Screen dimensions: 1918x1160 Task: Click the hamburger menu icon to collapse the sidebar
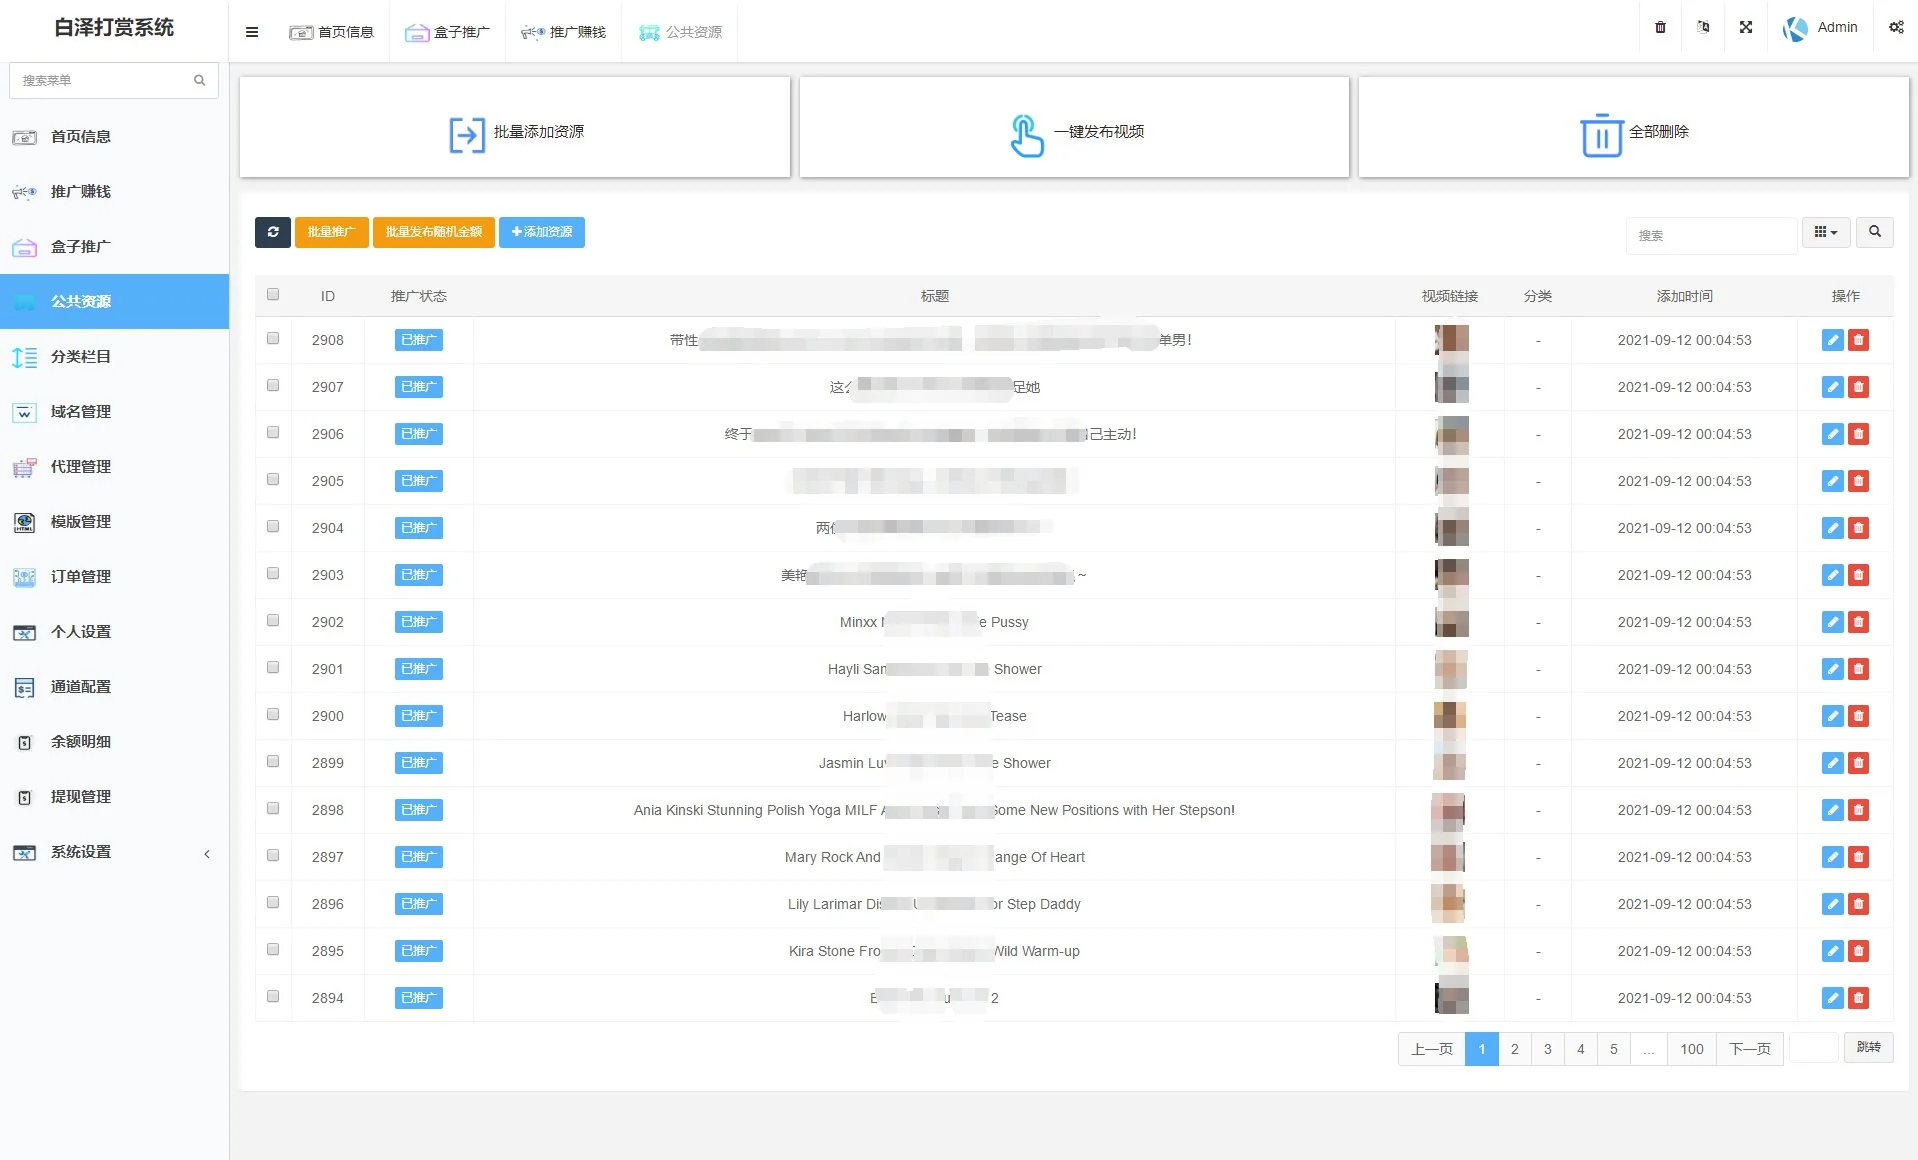click(252, 32)
